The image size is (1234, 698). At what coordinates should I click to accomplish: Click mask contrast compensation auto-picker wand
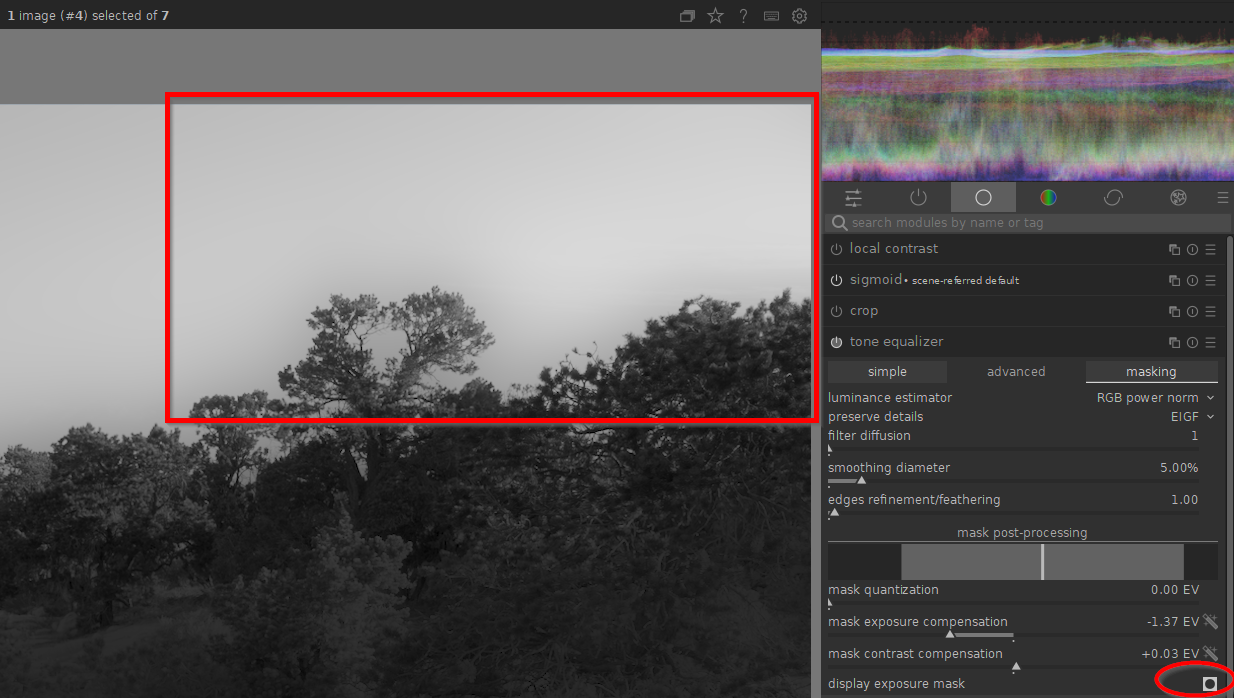[x=1210, y=653]
